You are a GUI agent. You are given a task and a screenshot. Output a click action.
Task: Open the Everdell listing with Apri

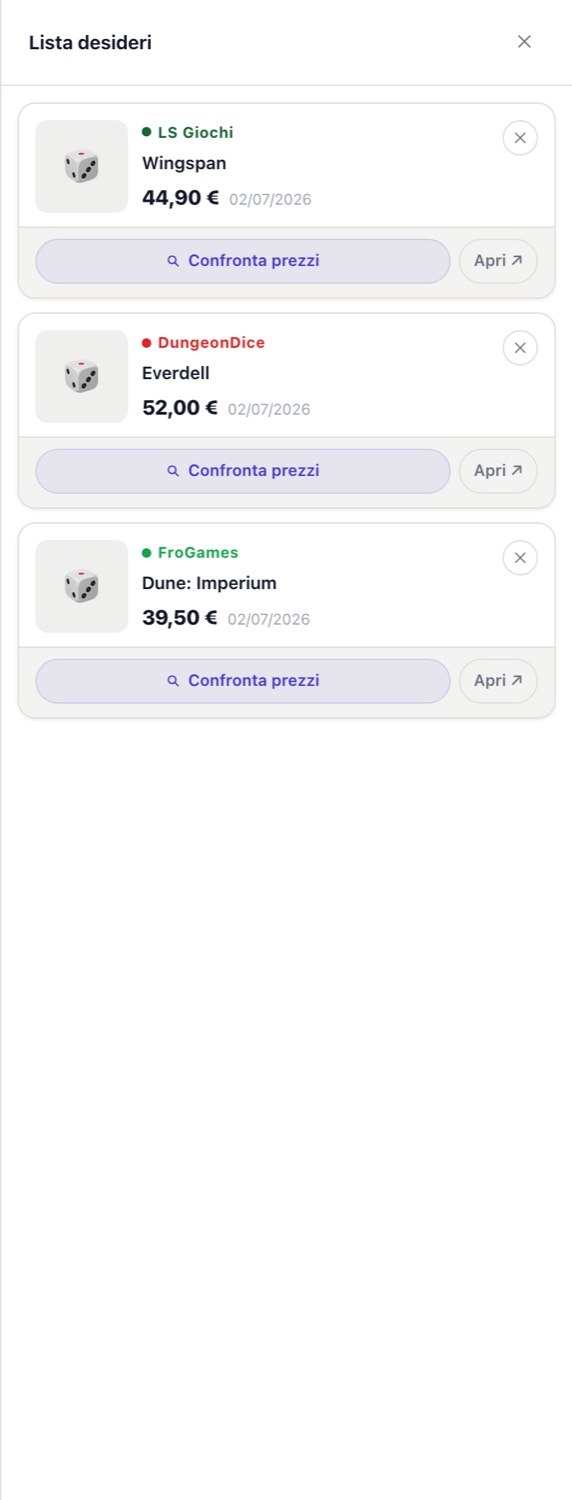pyautogui.click(x=498, y=471)
